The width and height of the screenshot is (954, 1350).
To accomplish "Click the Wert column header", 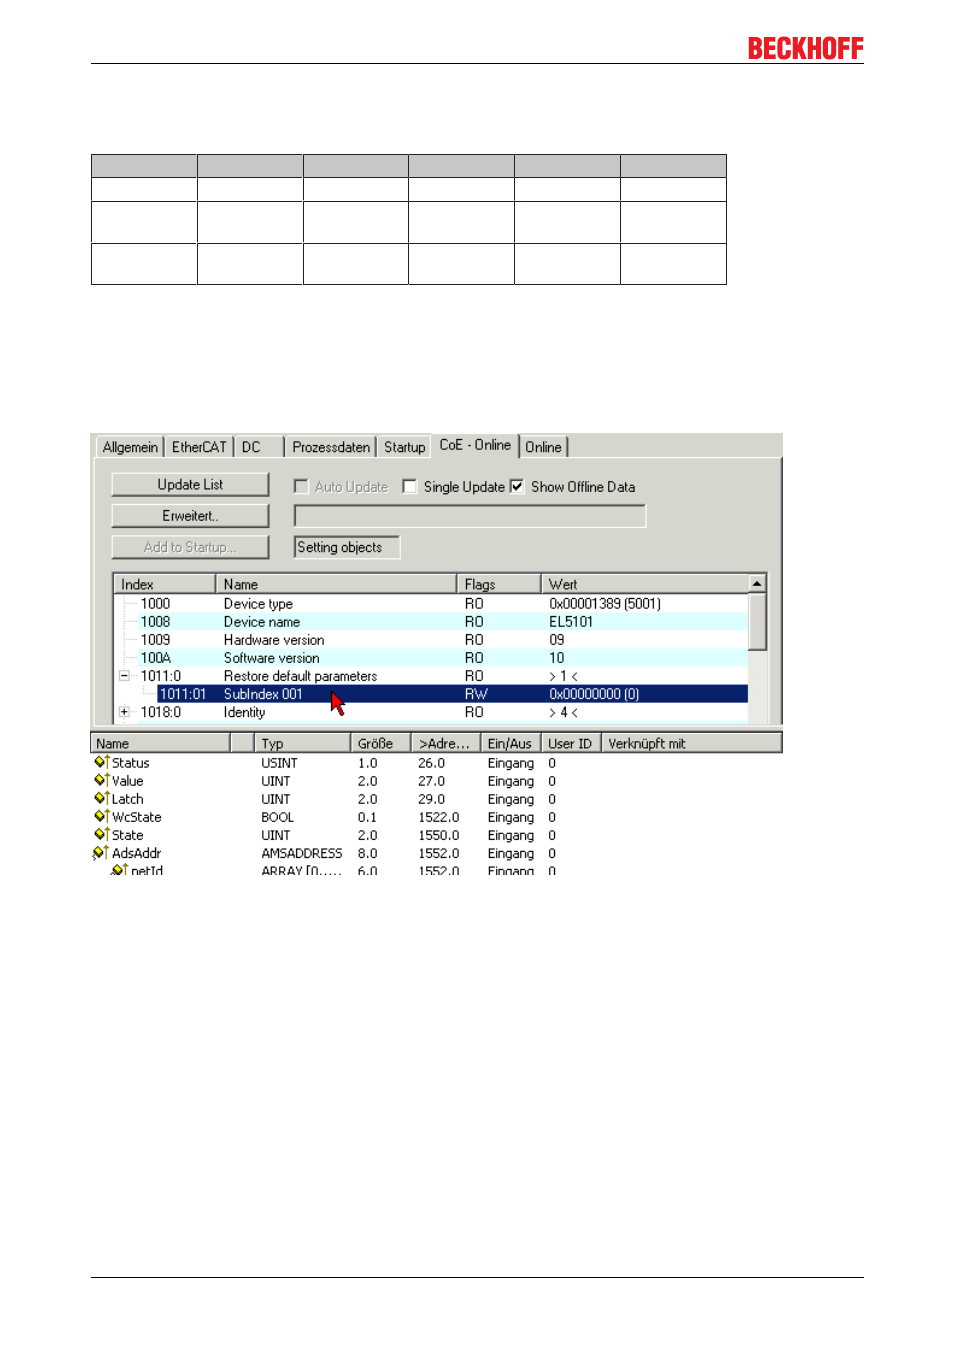I will 645,584.
